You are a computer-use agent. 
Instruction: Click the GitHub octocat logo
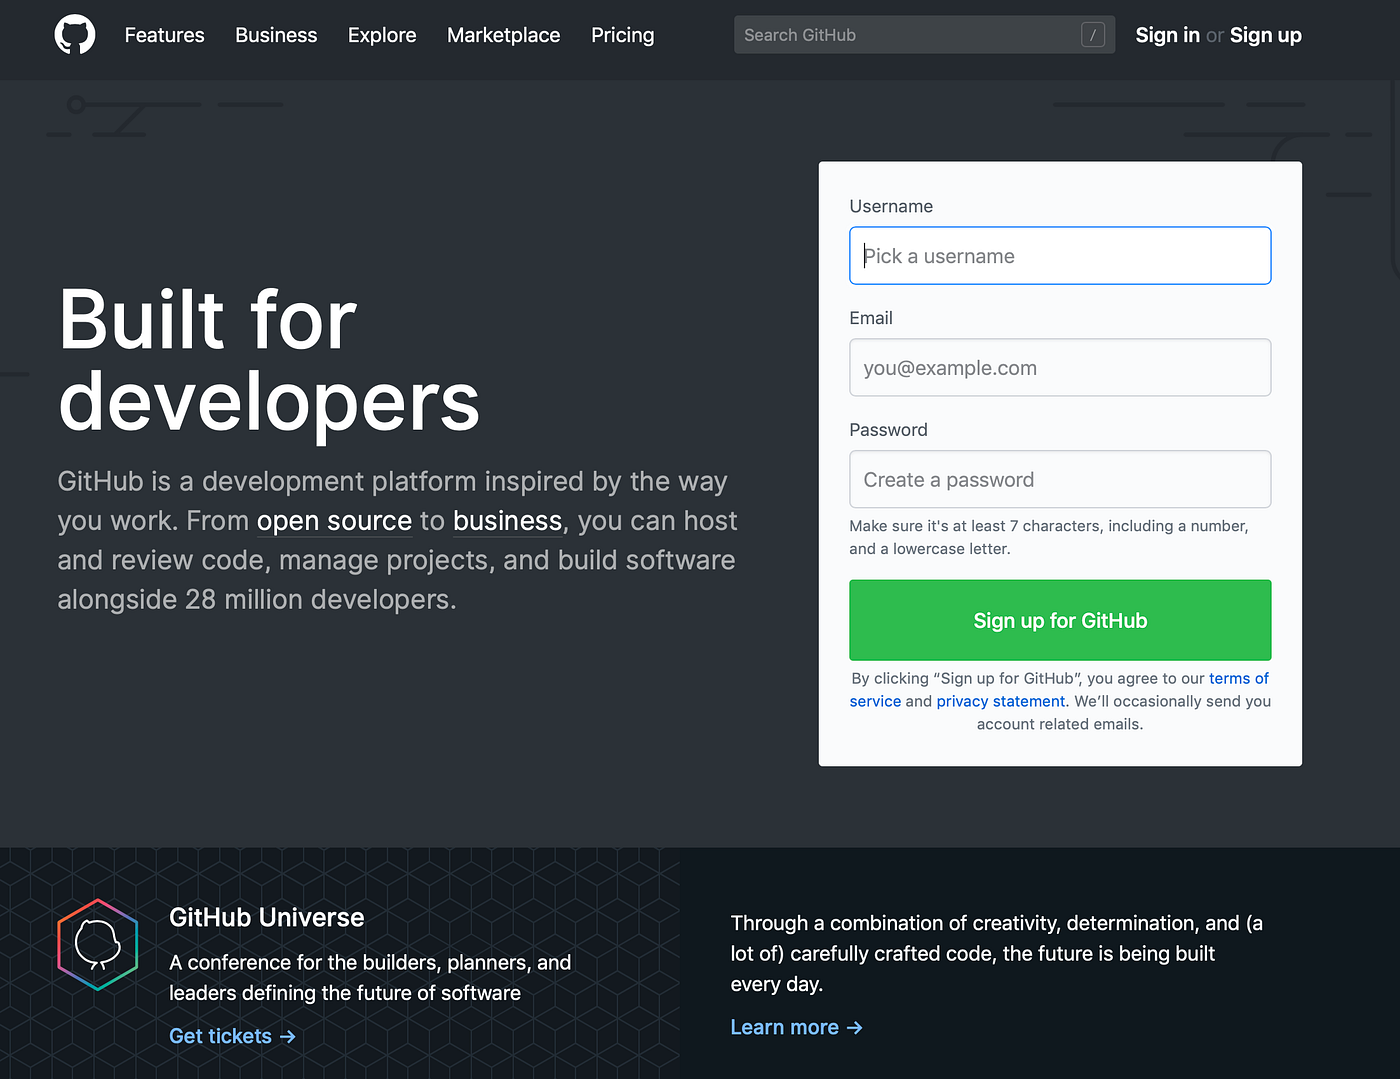pos(74,34)
